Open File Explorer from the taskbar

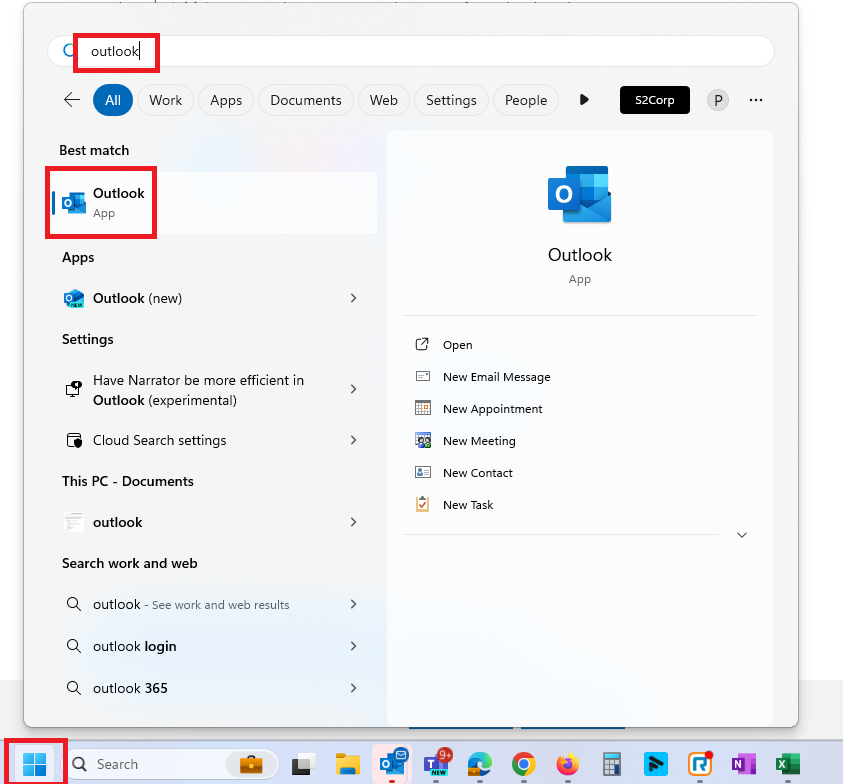click(x=347, y=764)
